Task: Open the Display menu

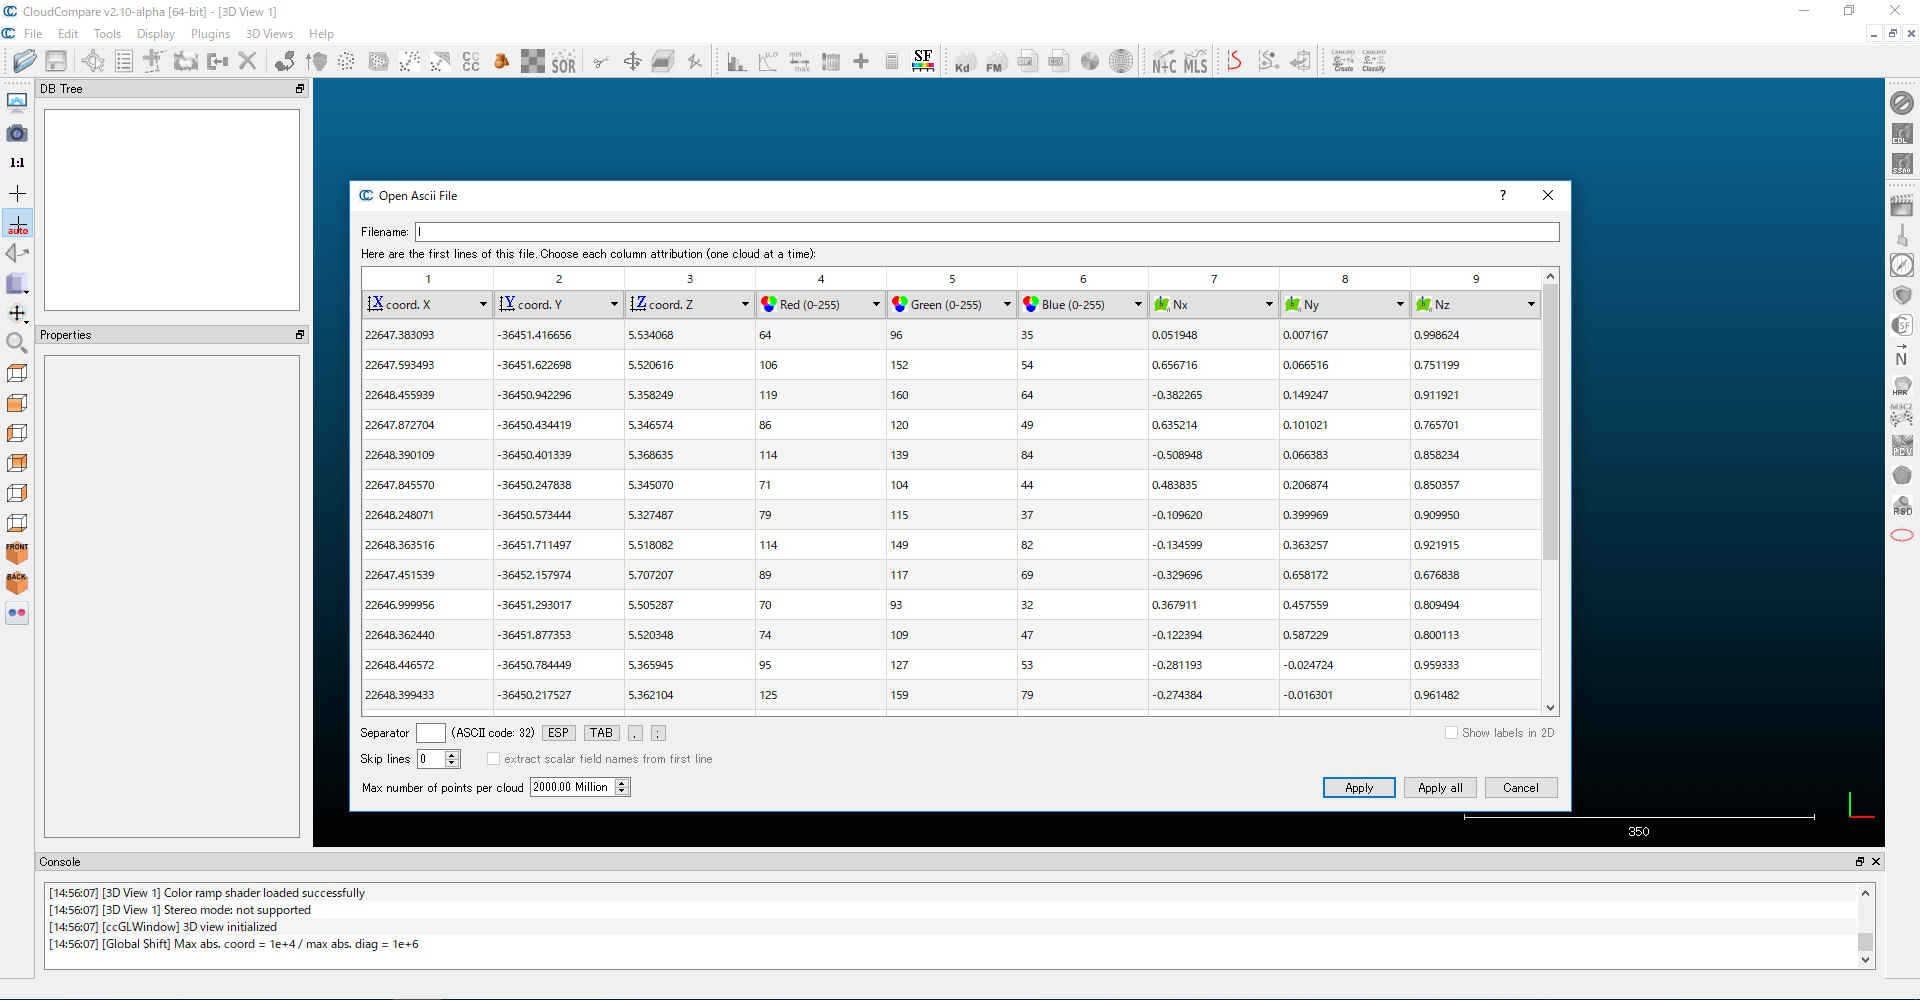Action: pos(156,34)
